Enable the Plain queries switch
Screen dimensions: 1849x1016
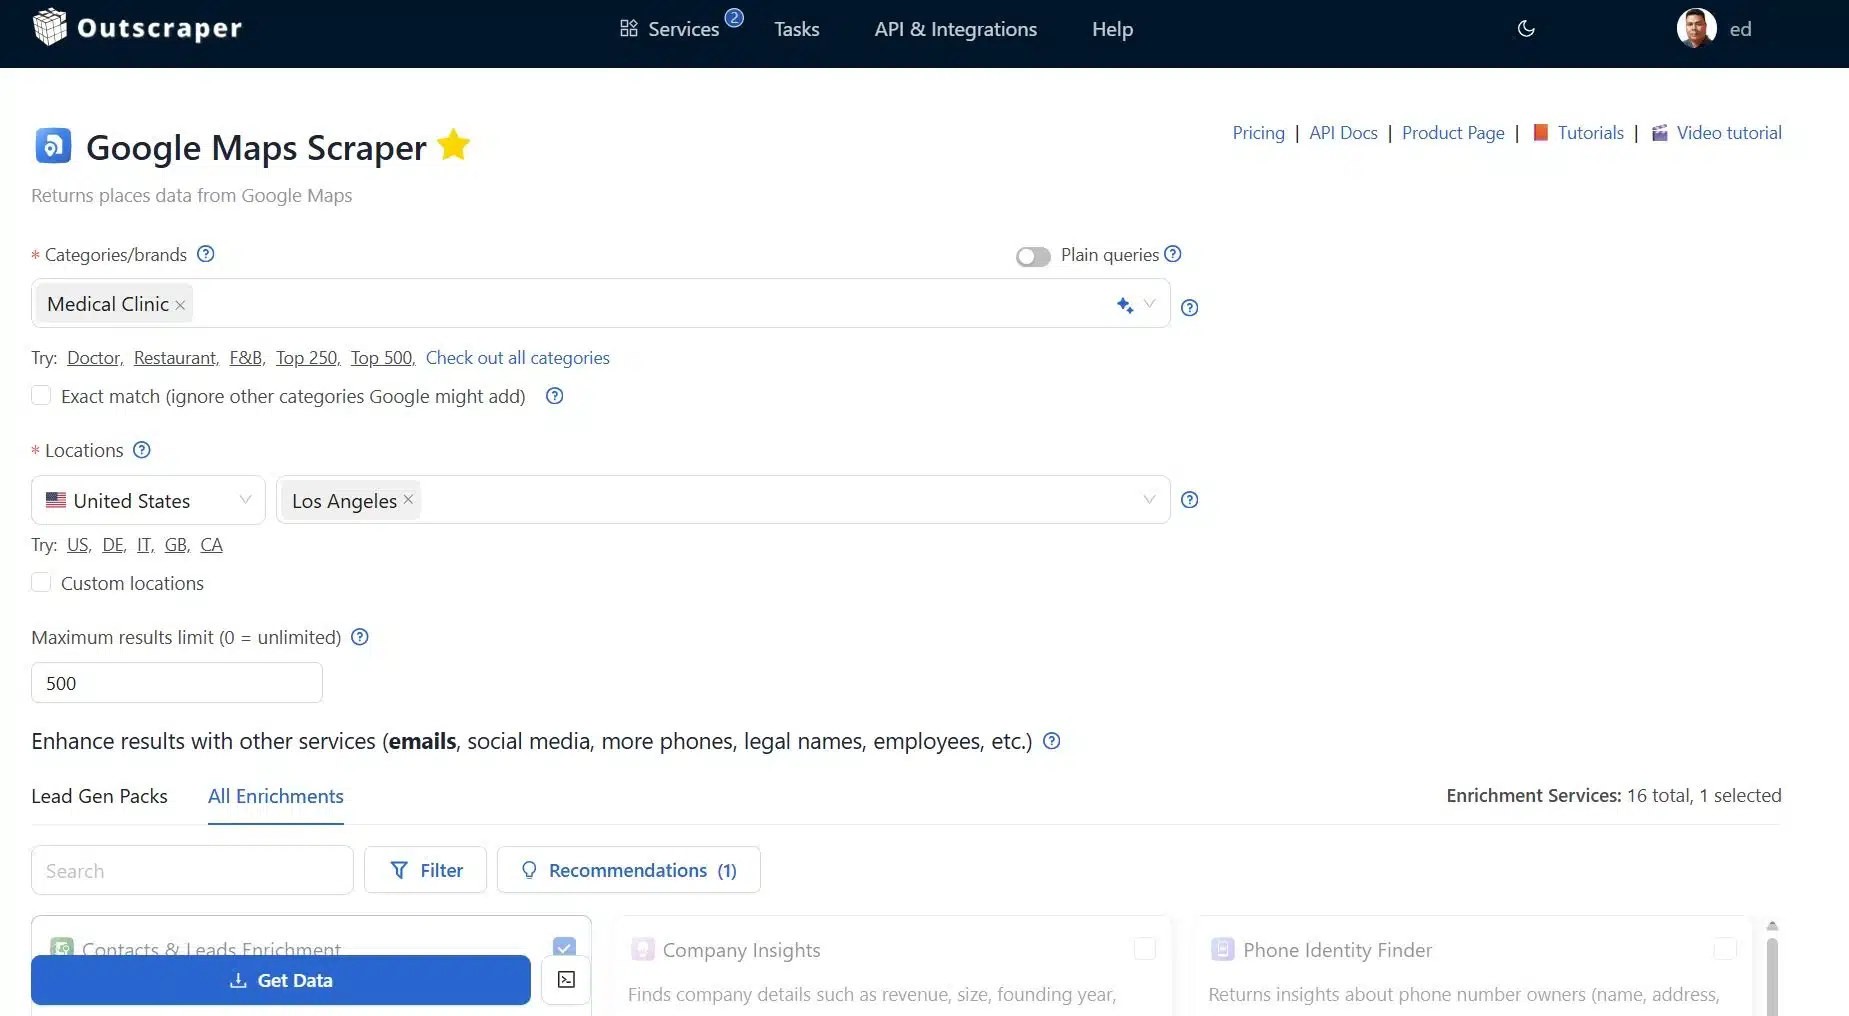tap(1033, 257)
